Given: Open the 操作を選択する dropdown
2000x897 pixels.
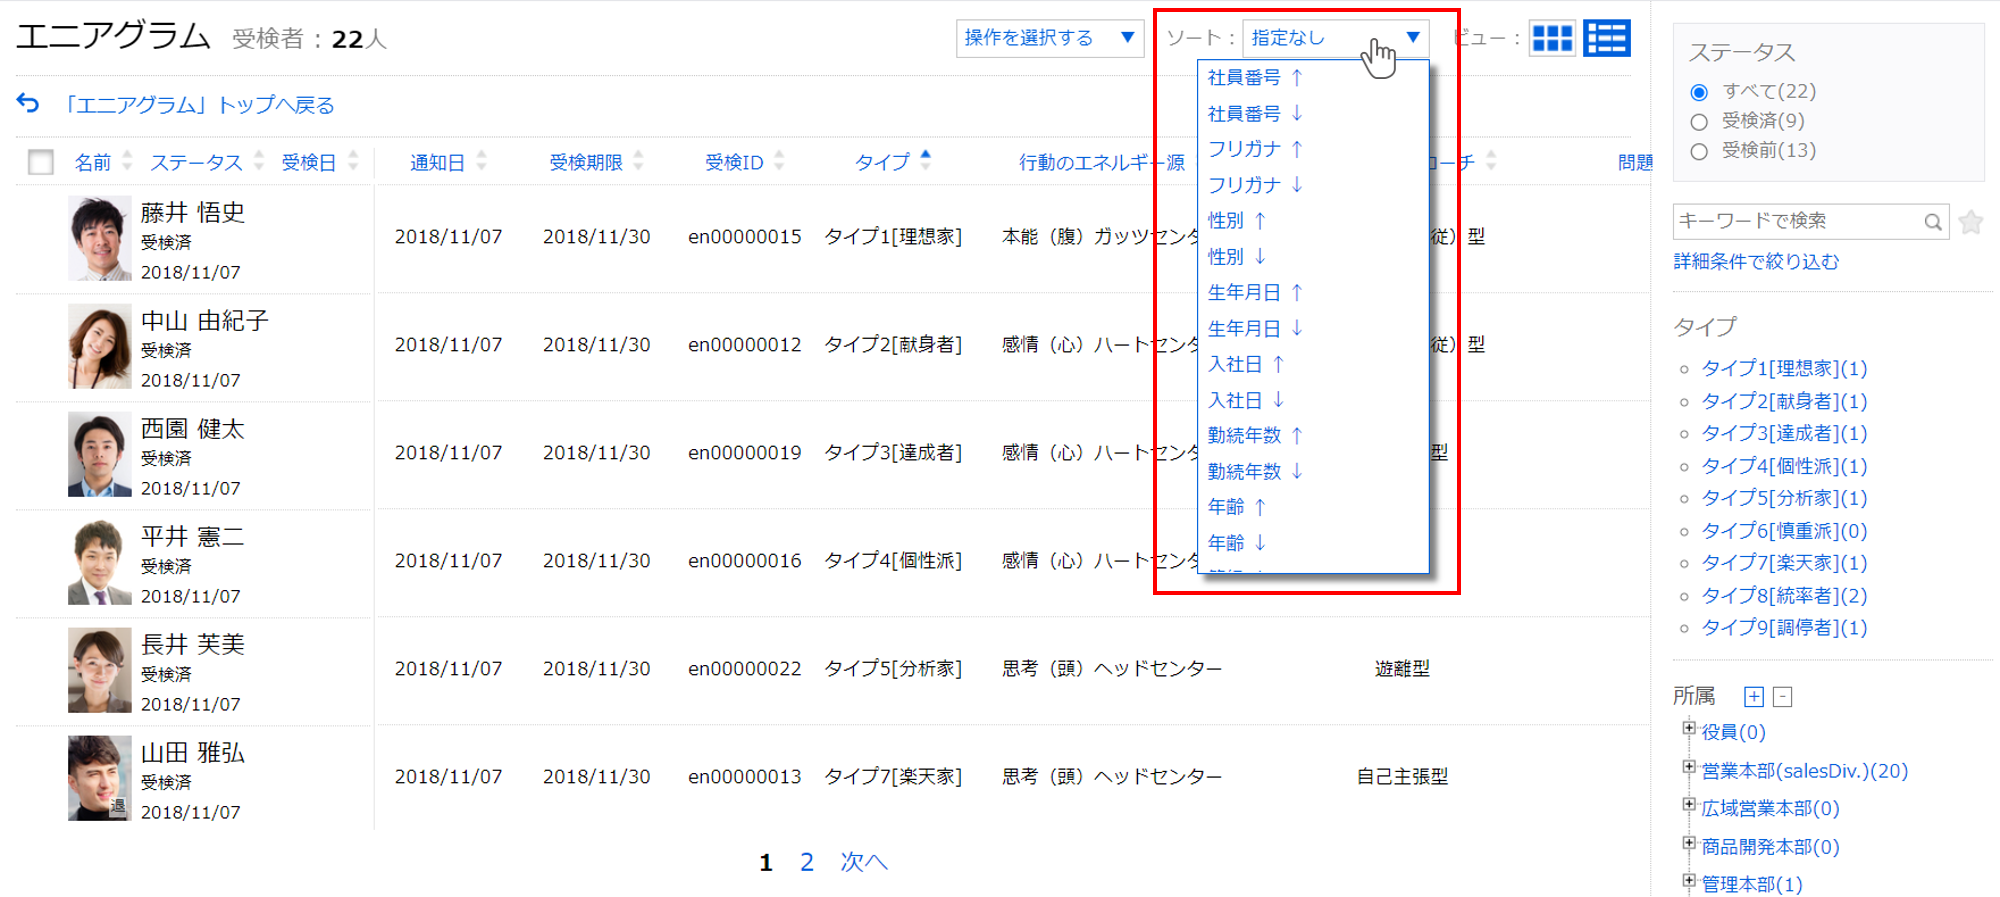Looking at the screenshot, I should pos(1049,38).
